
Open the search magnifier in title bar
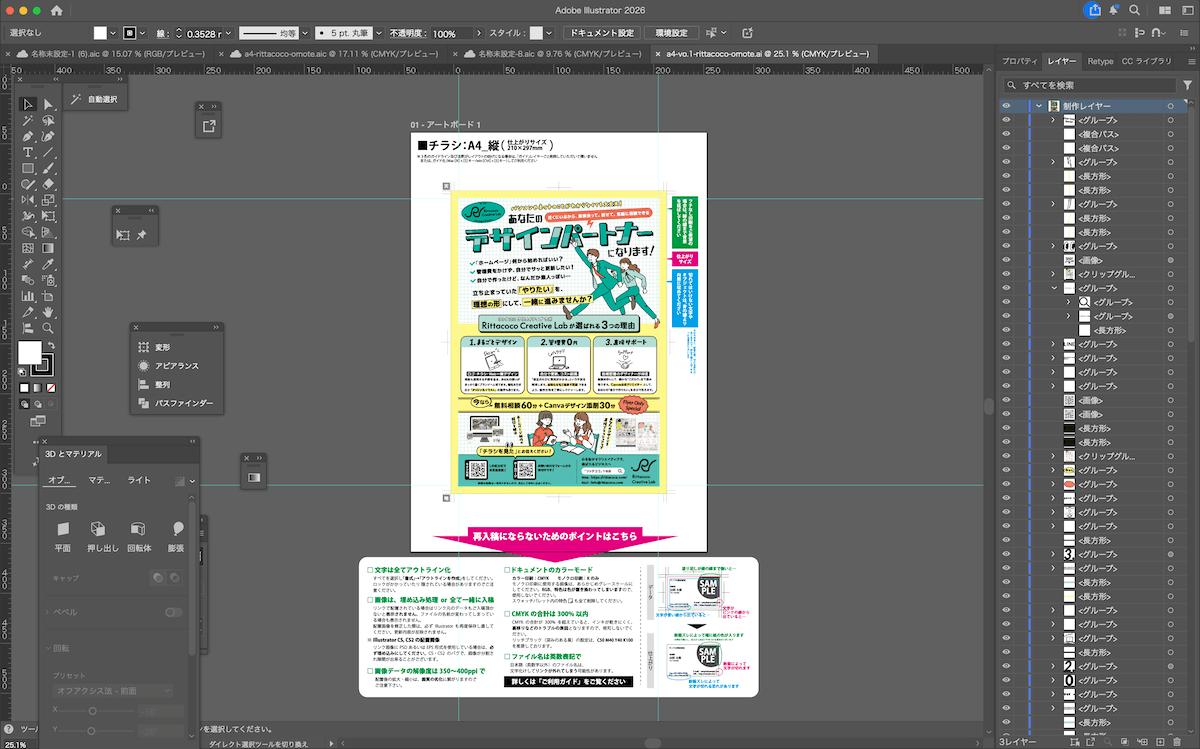click(1135, 10)
